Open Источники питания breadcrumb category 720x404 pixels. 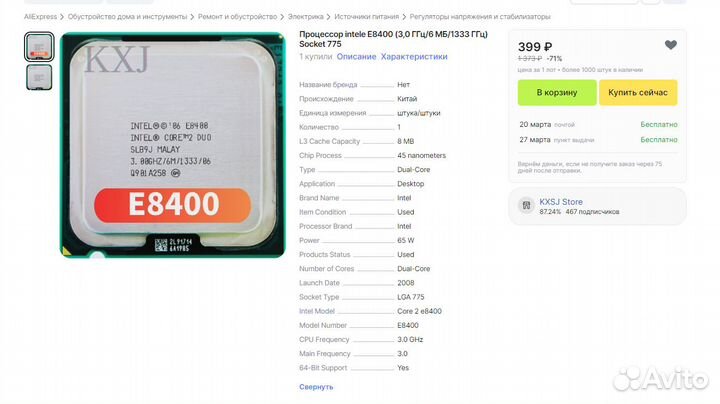click(366, 17)
